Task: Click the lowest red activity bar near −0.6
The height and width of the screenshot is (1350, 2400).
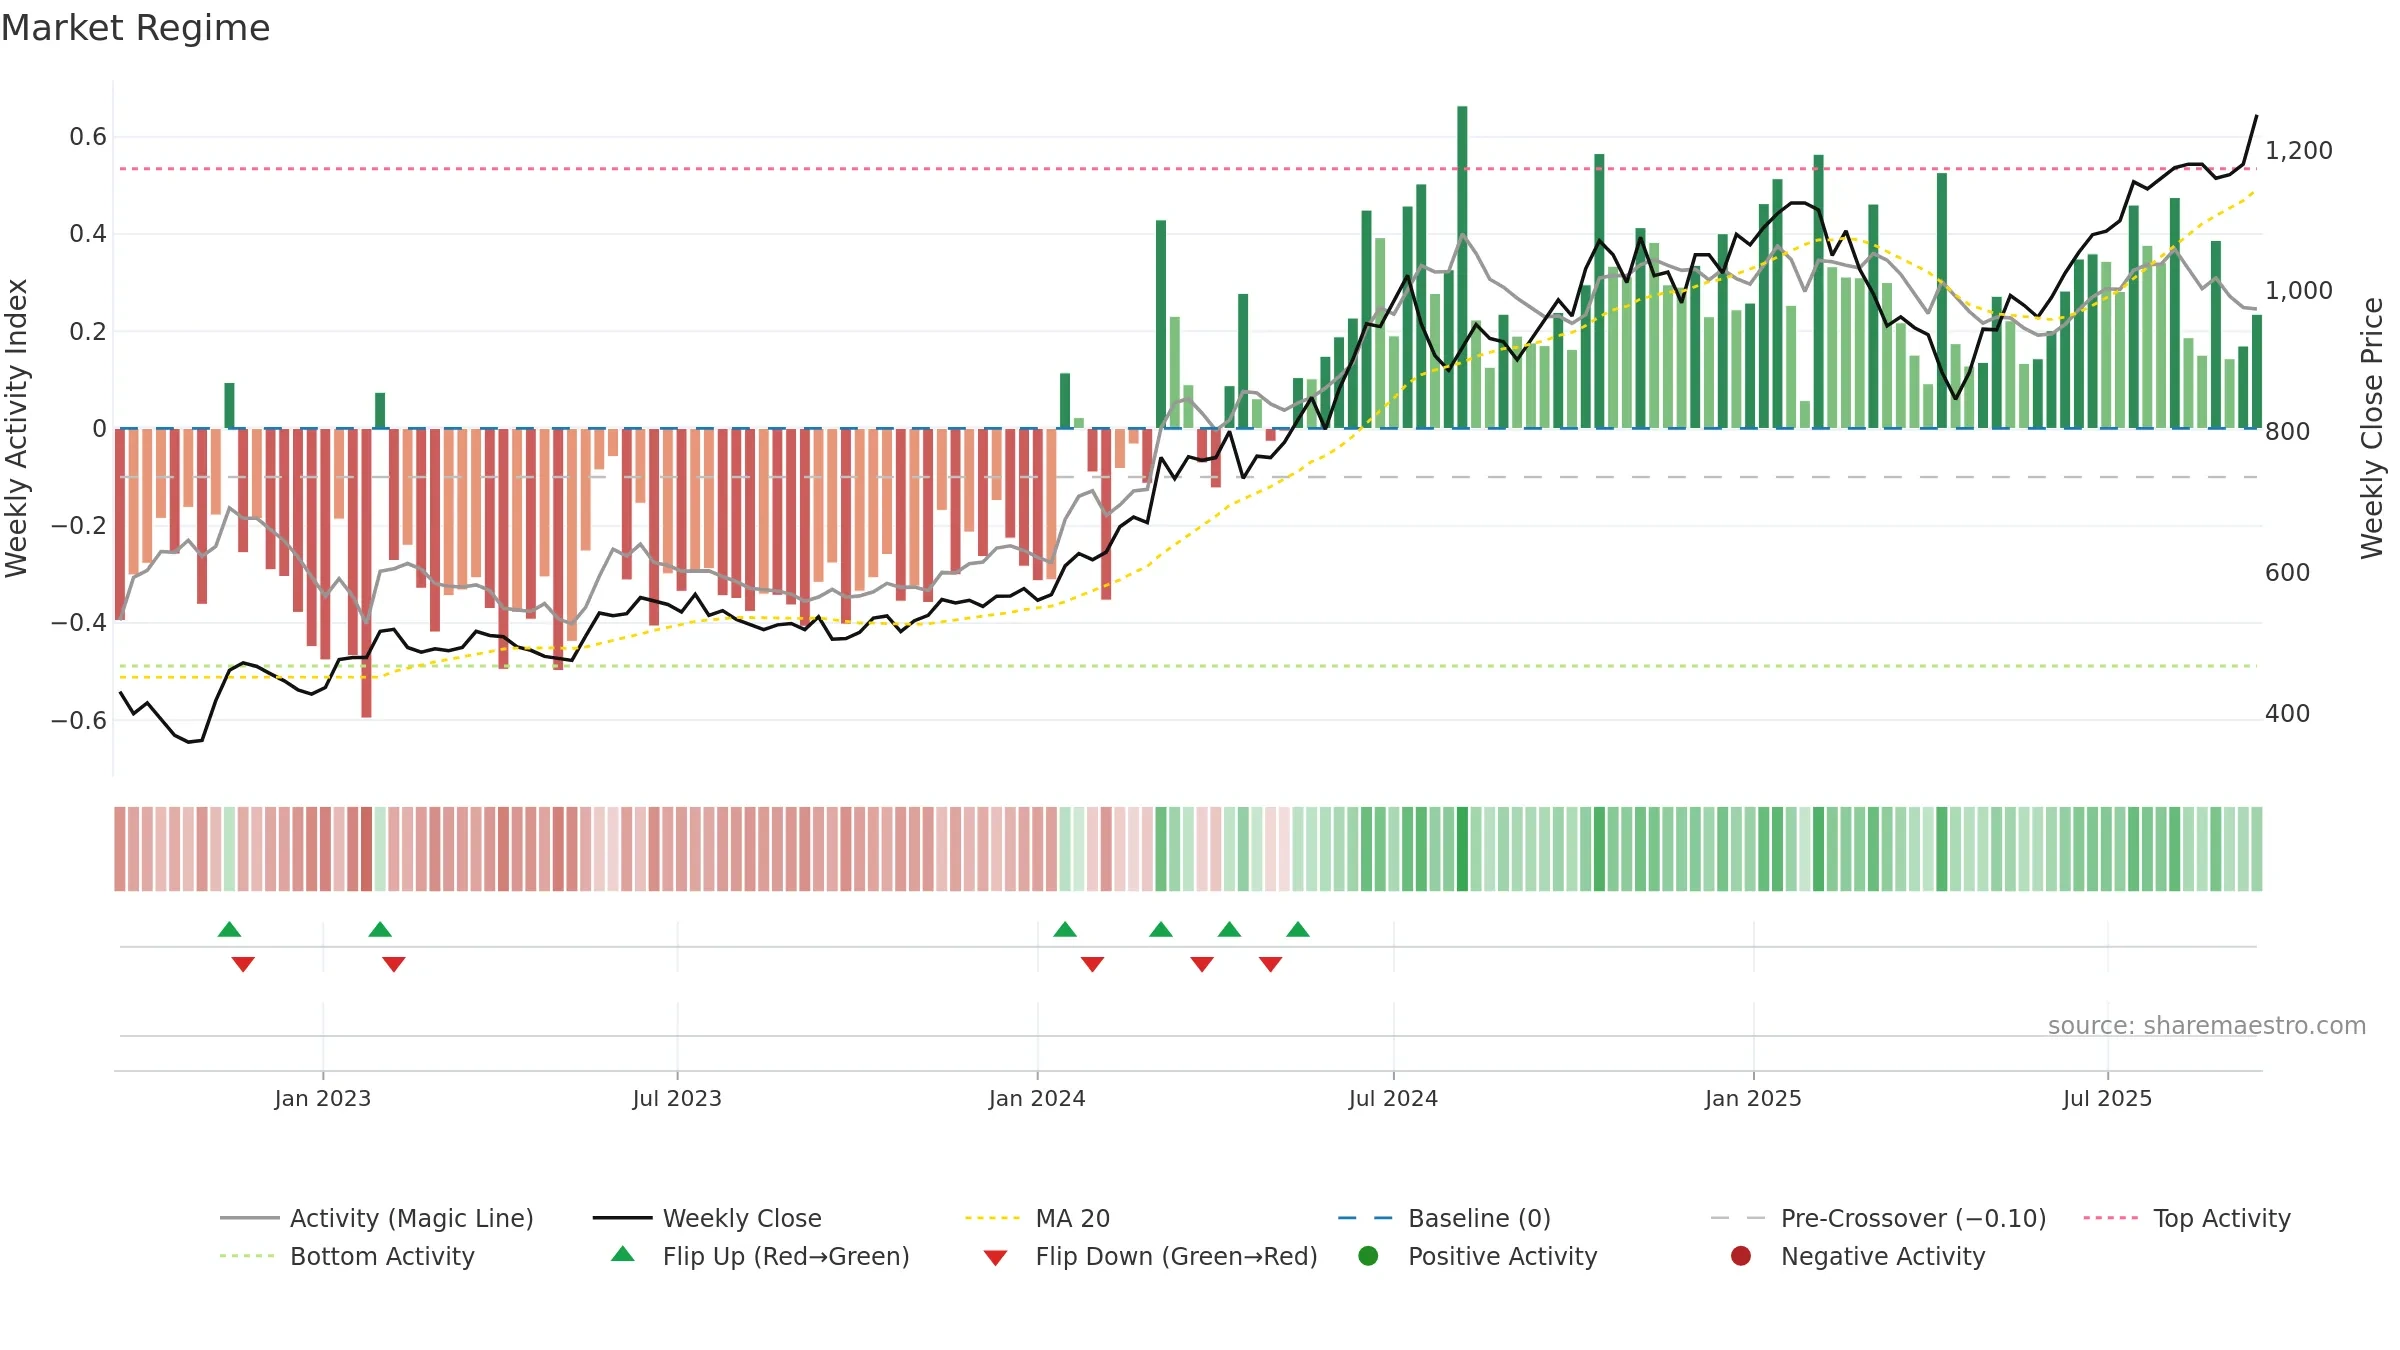Action: pyautogui.click(x=366, y=573)
